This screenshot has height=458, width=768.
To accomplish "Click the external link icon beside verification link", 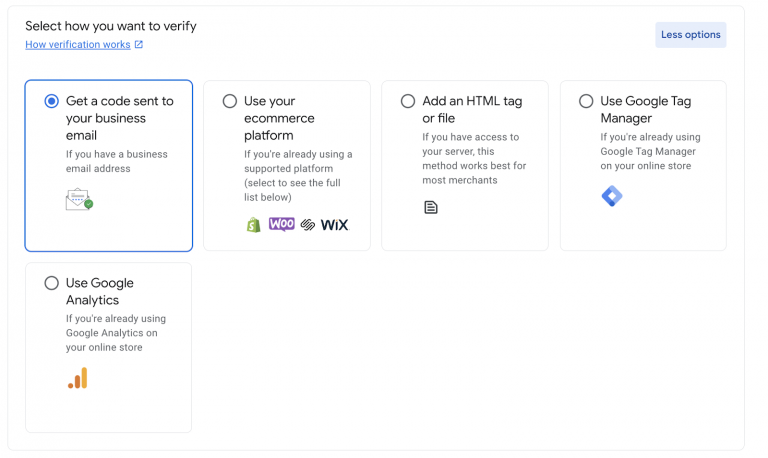I will click(x=139, y=45).
